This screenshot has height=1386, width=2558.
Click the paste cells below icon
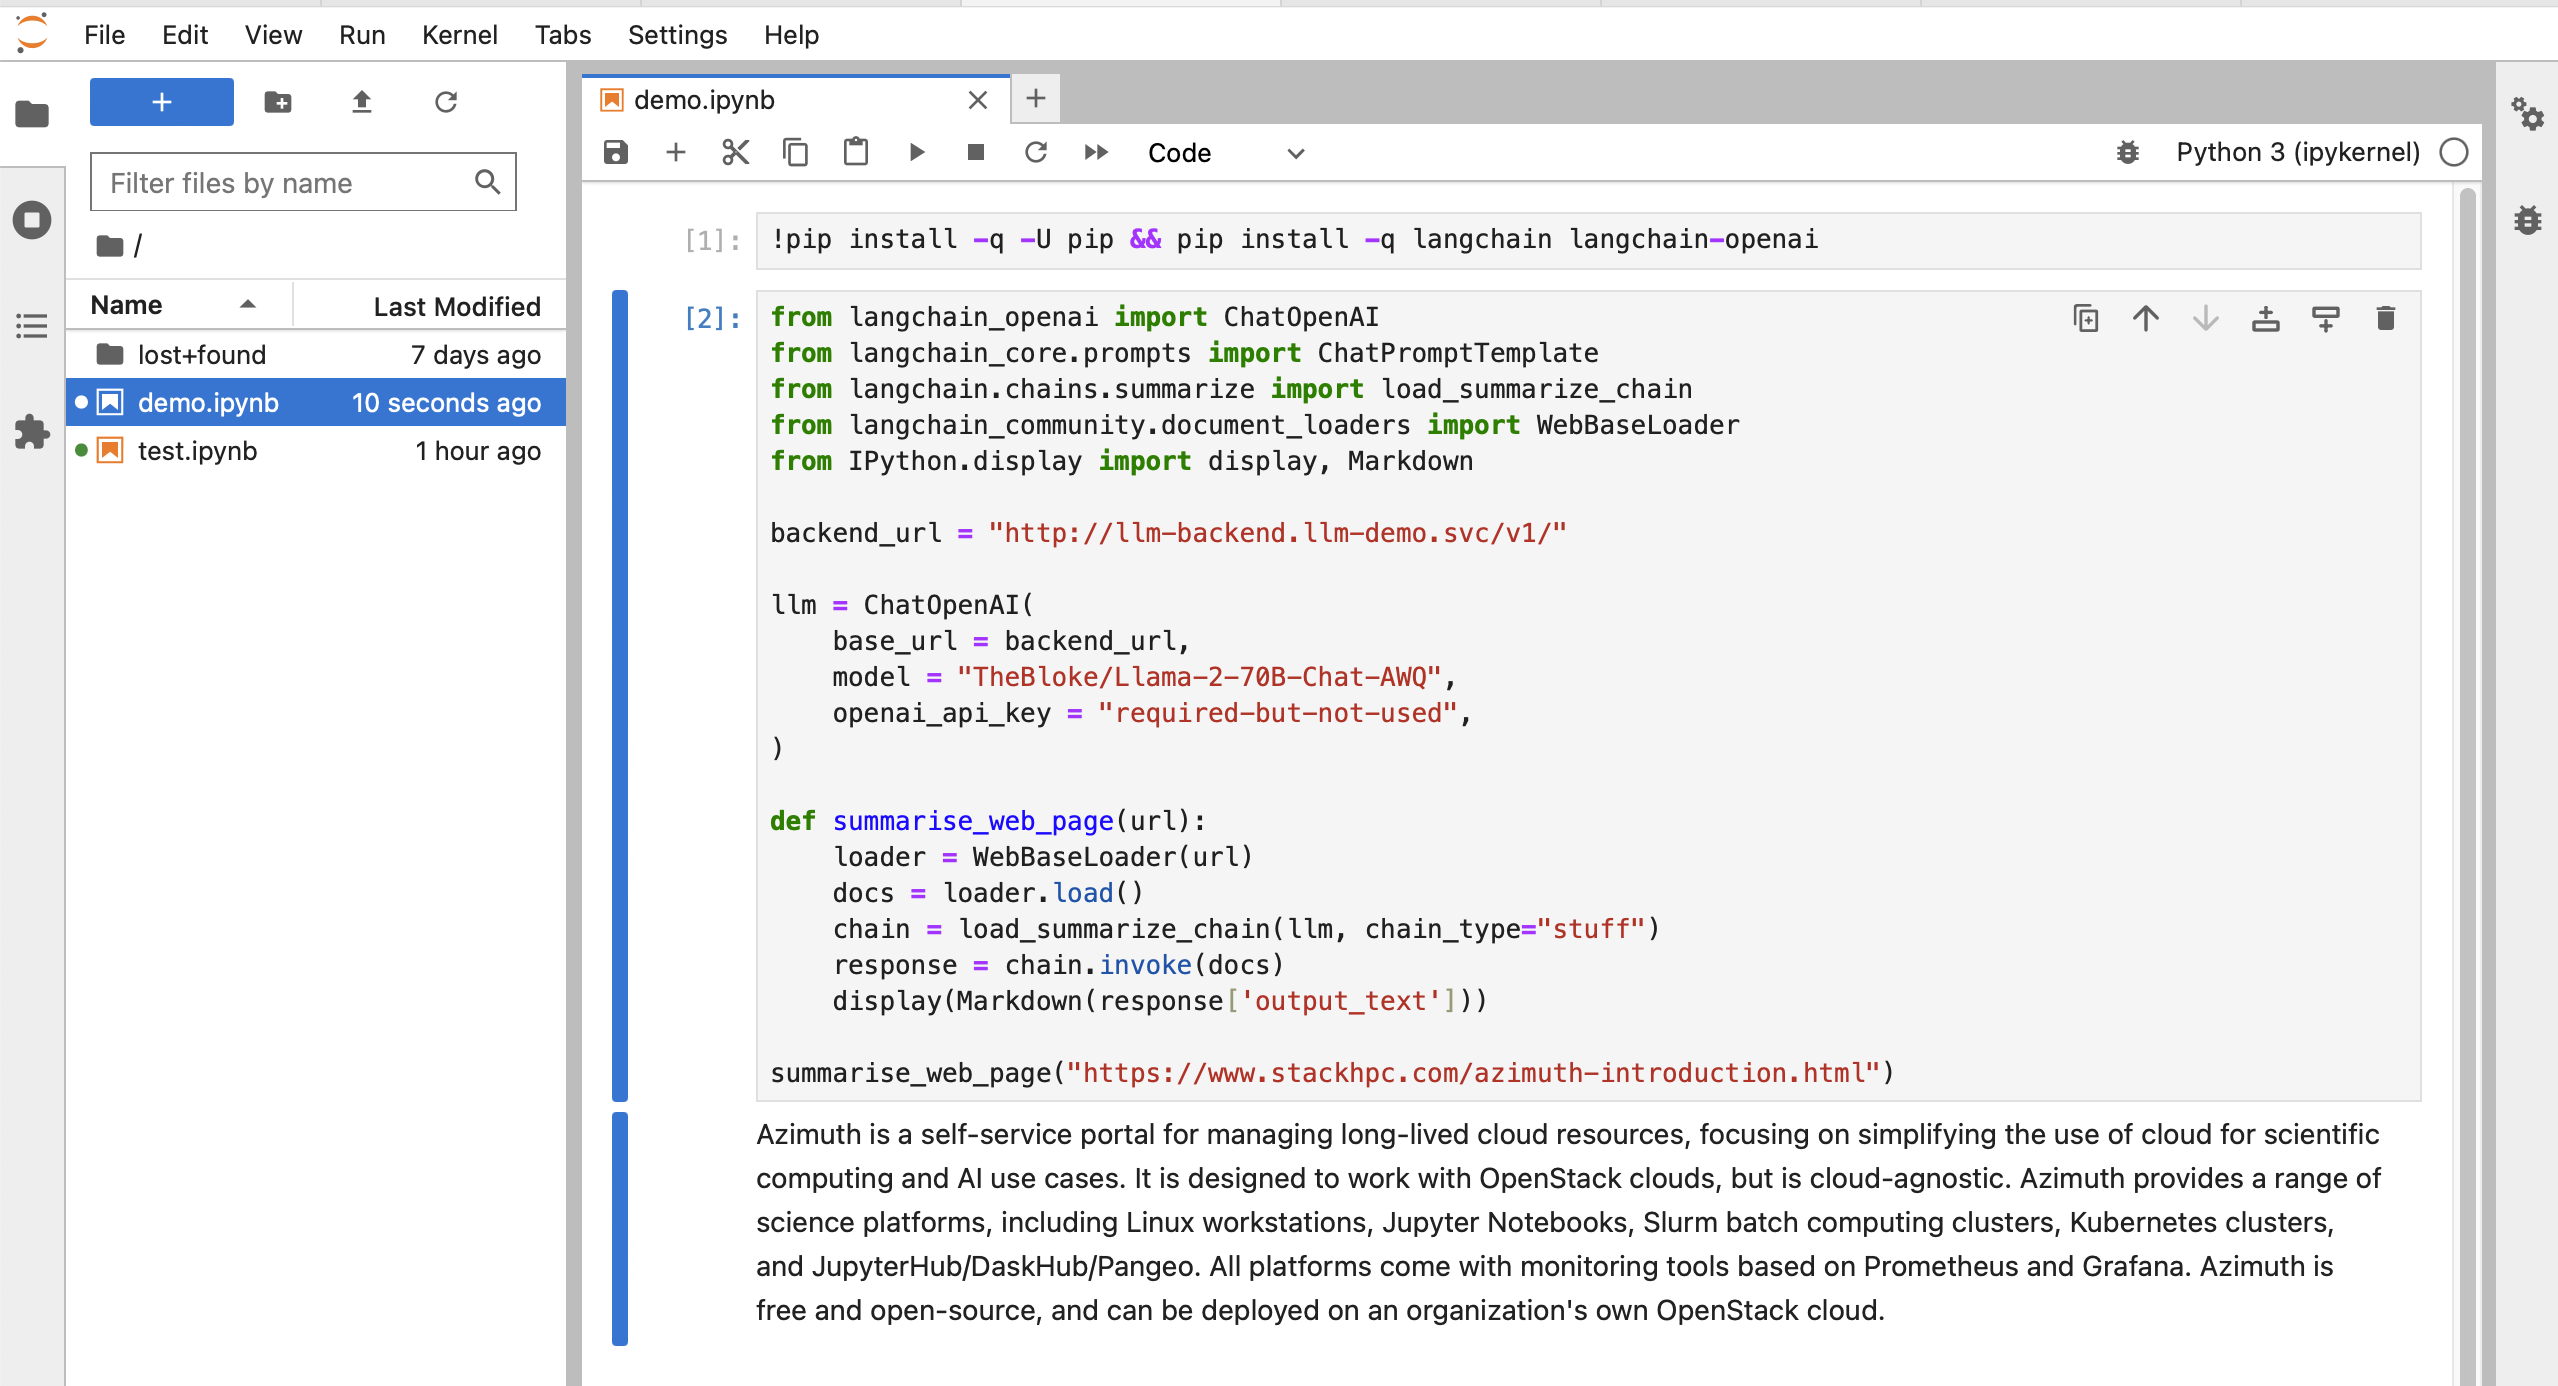[855, 150]
